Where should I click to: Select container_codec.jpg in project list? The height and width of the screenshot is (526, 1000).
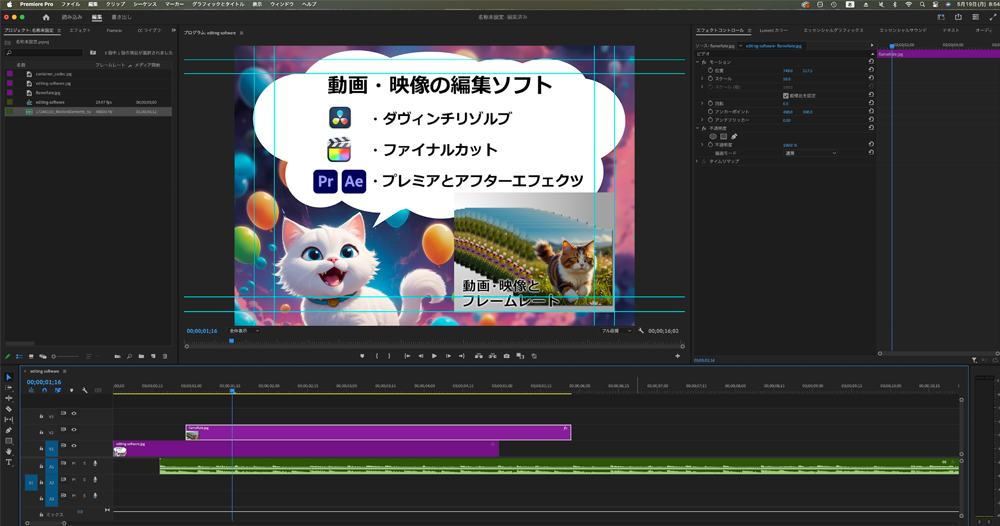54,74
